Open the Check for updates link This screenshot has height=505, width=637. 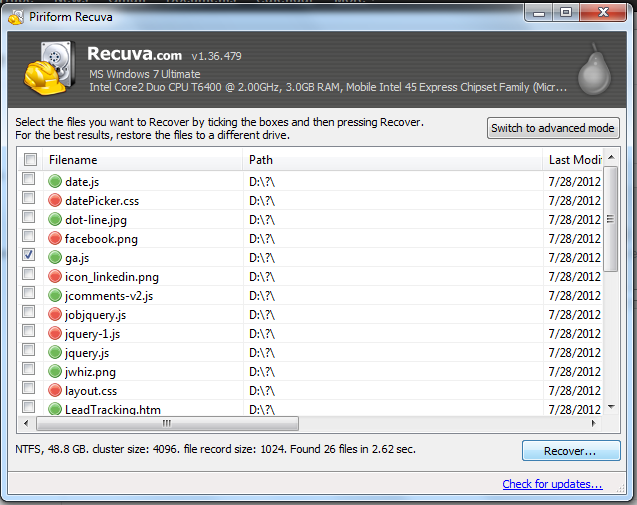pyautogui.click(x=552, y=484)
